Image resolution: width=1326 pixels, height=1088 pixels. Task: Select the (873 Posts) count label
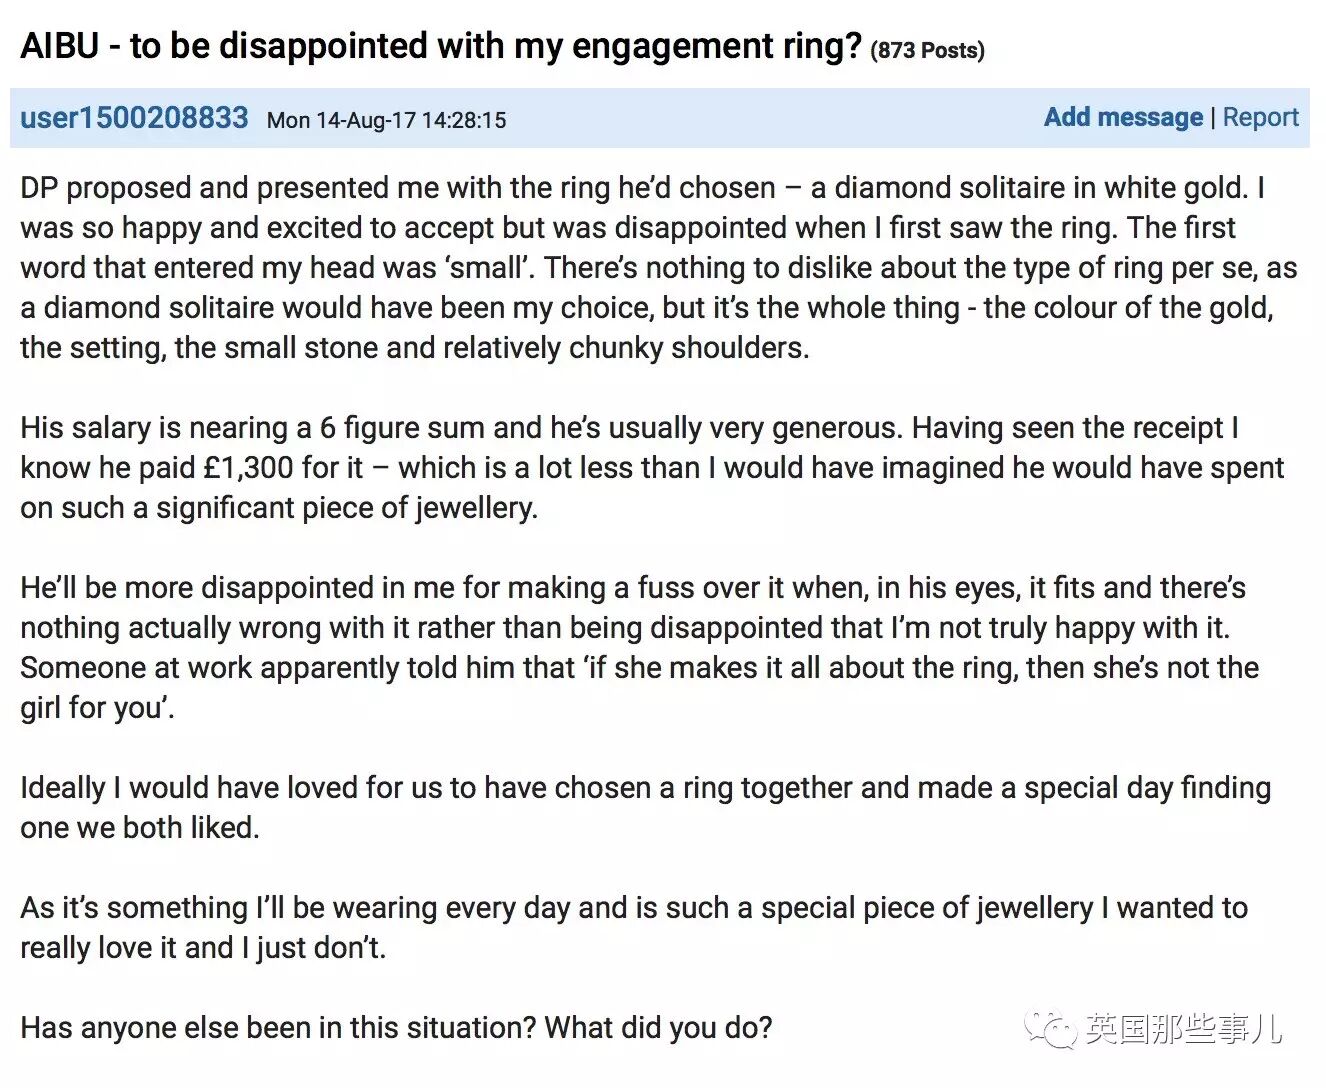[927, 50]
